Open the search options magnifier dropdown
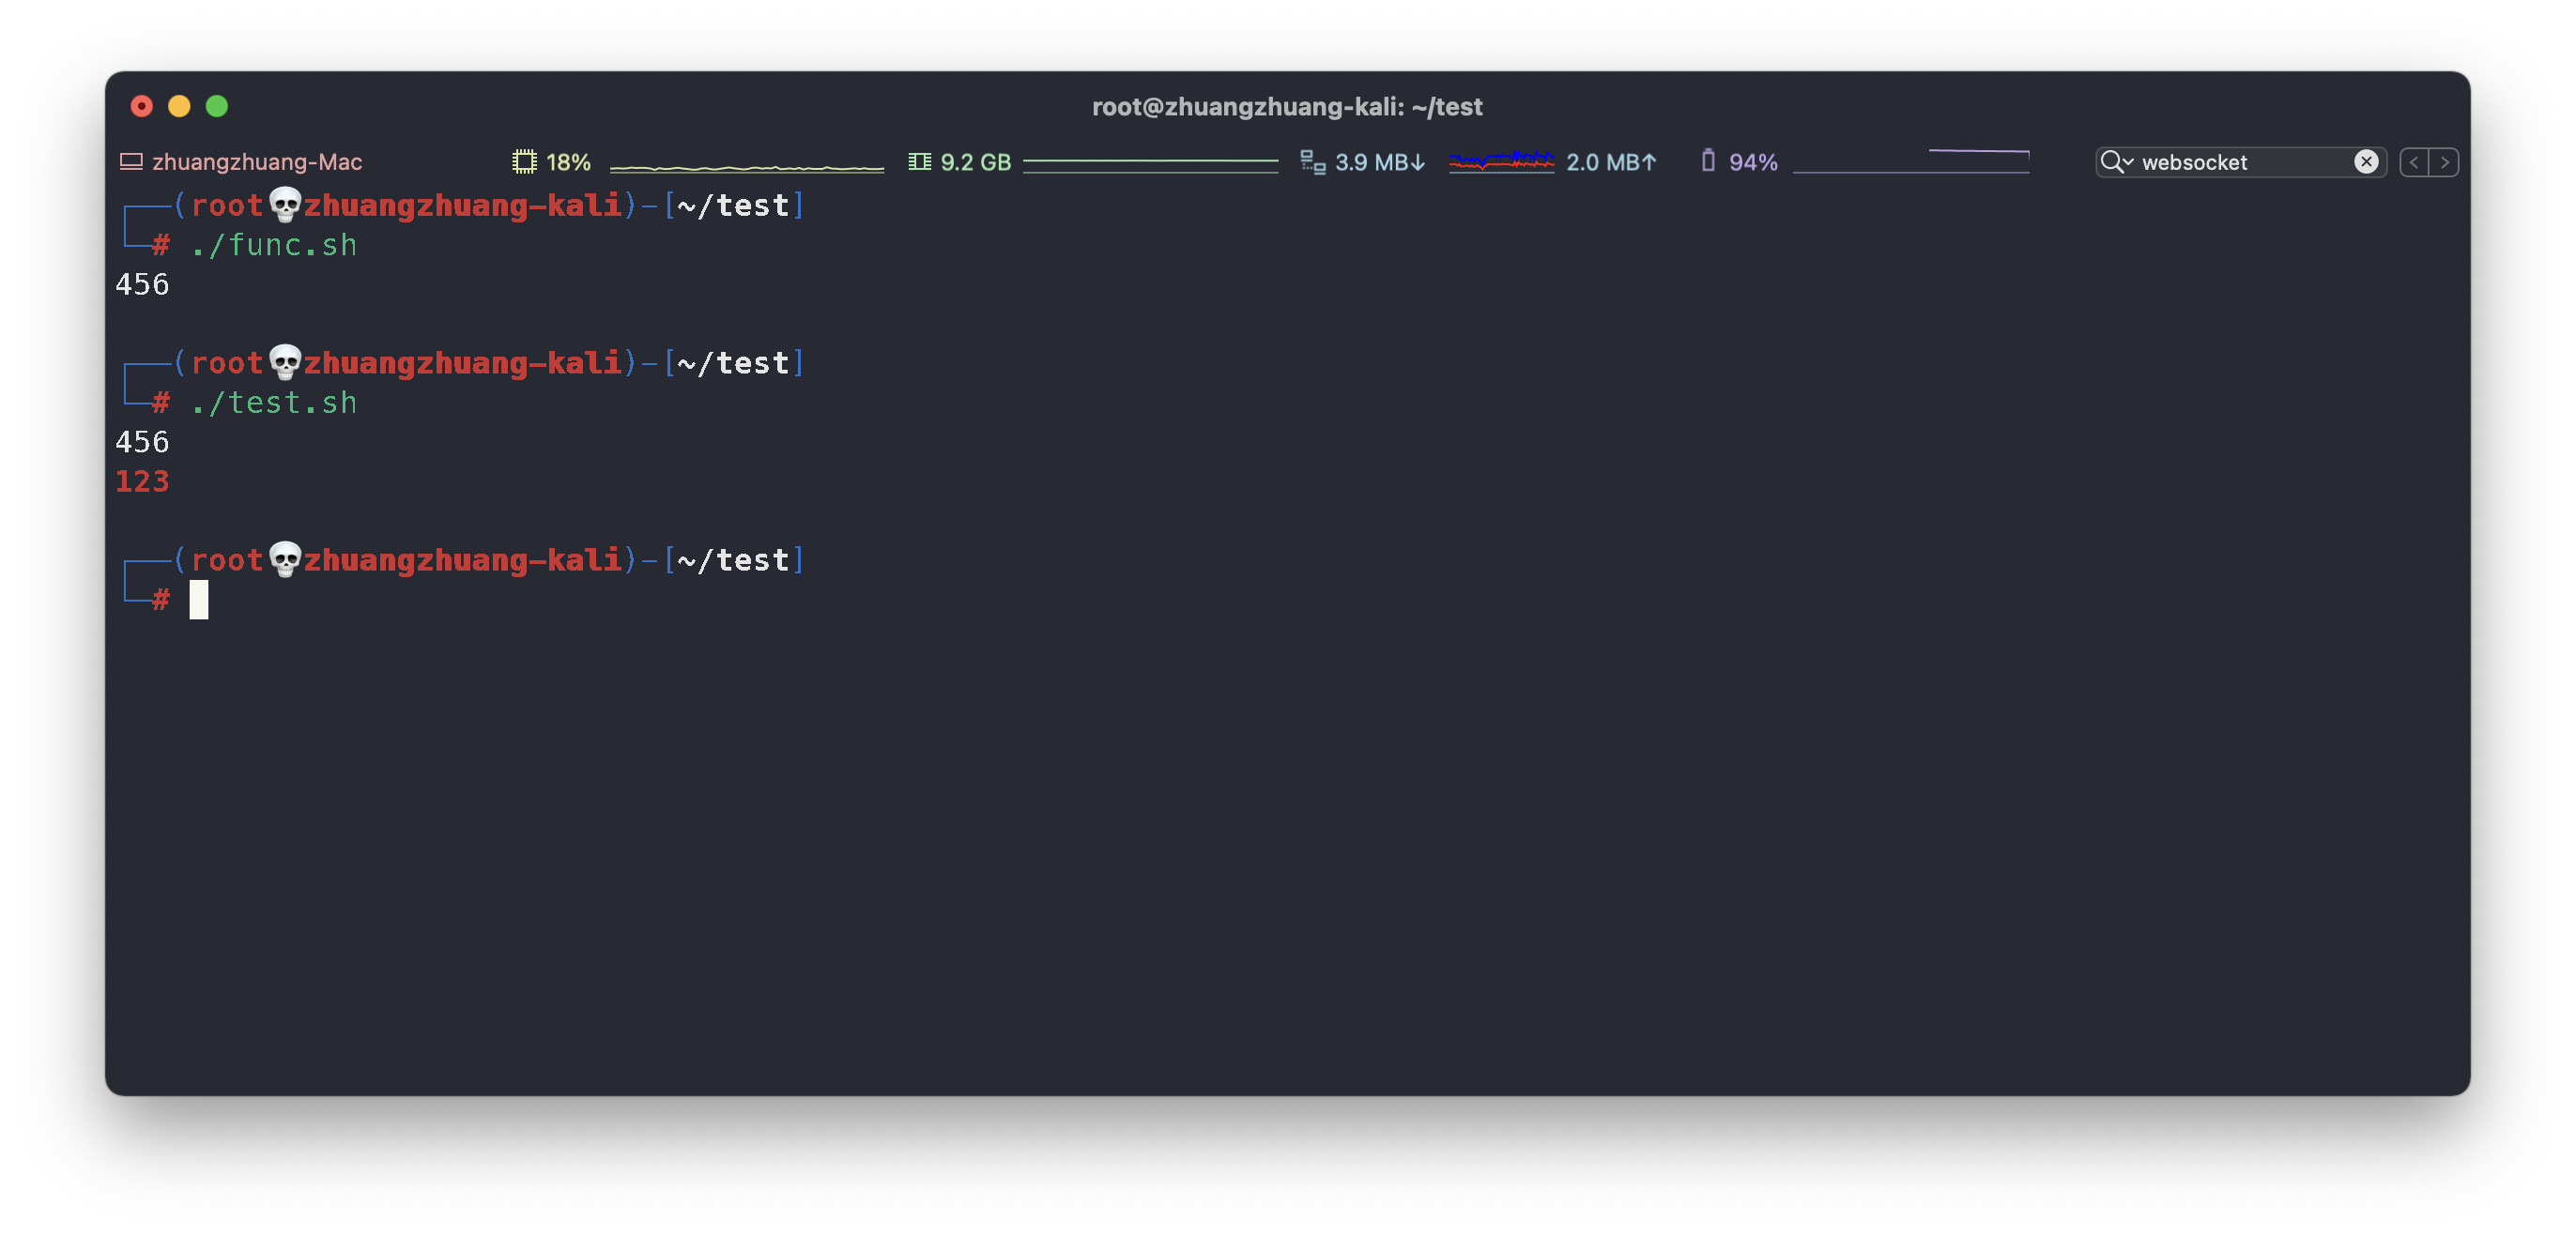Image resolution: width=2576 pixels, height=1235 pixels. click(2116, 162)
